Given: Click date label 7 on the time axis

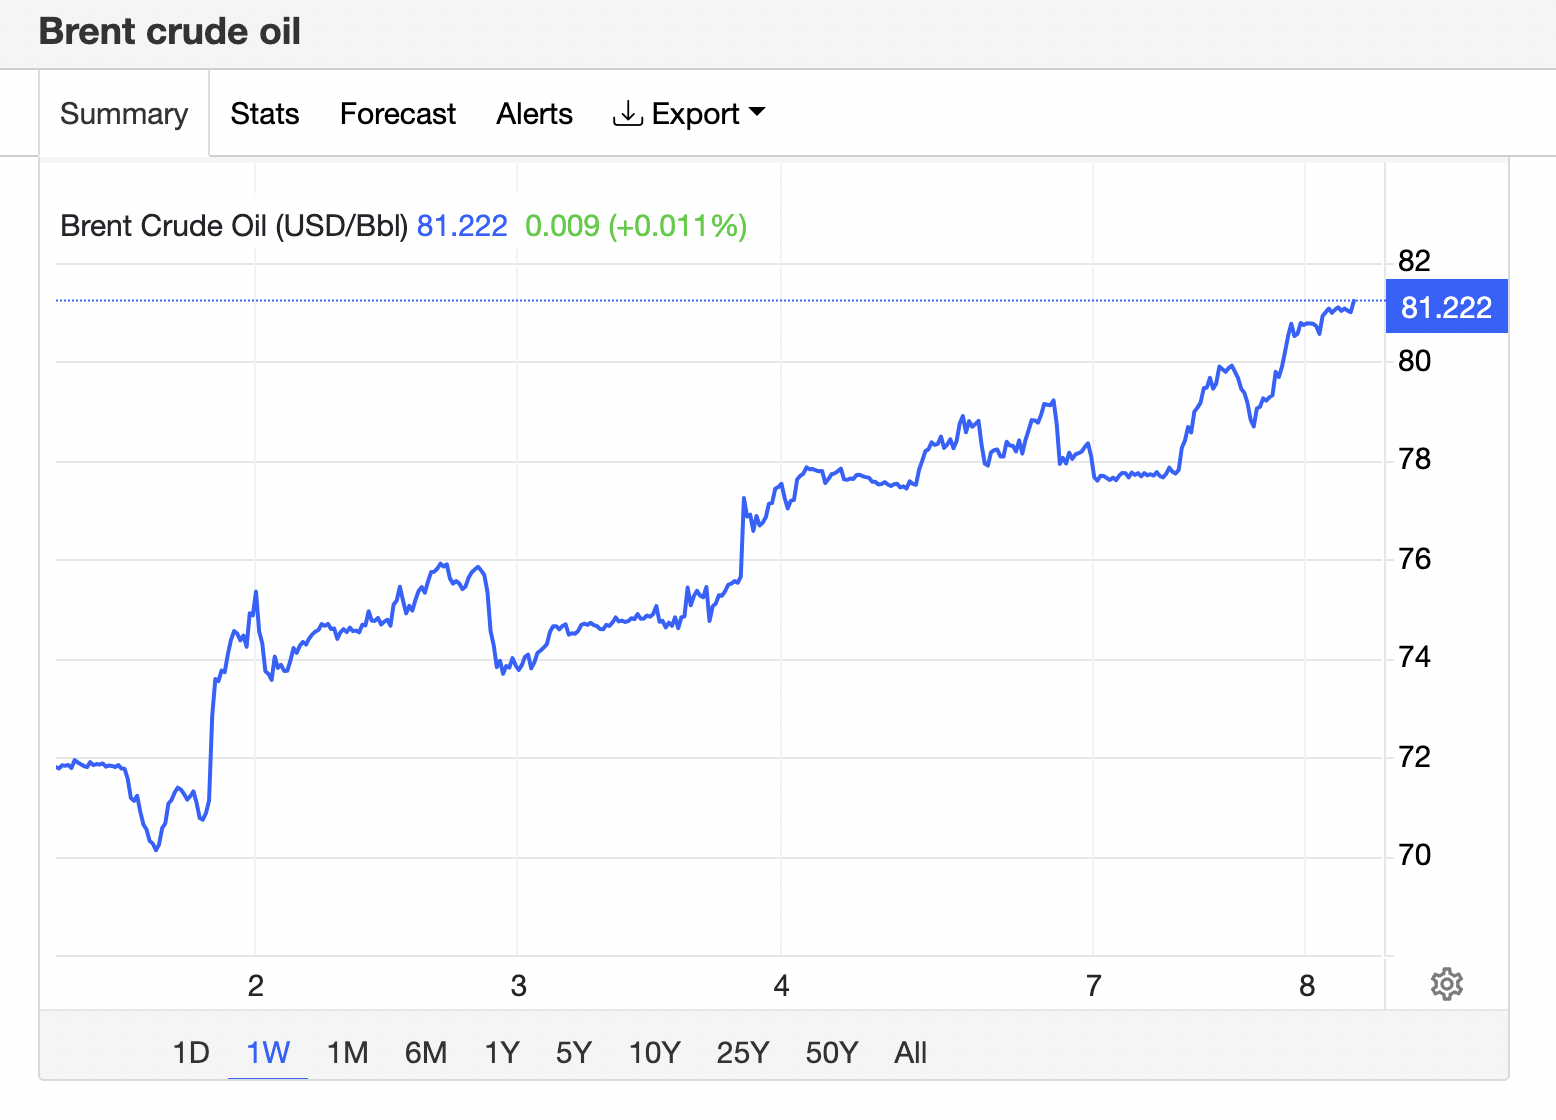Looking at the screenshot, I should coord(1093,986).
